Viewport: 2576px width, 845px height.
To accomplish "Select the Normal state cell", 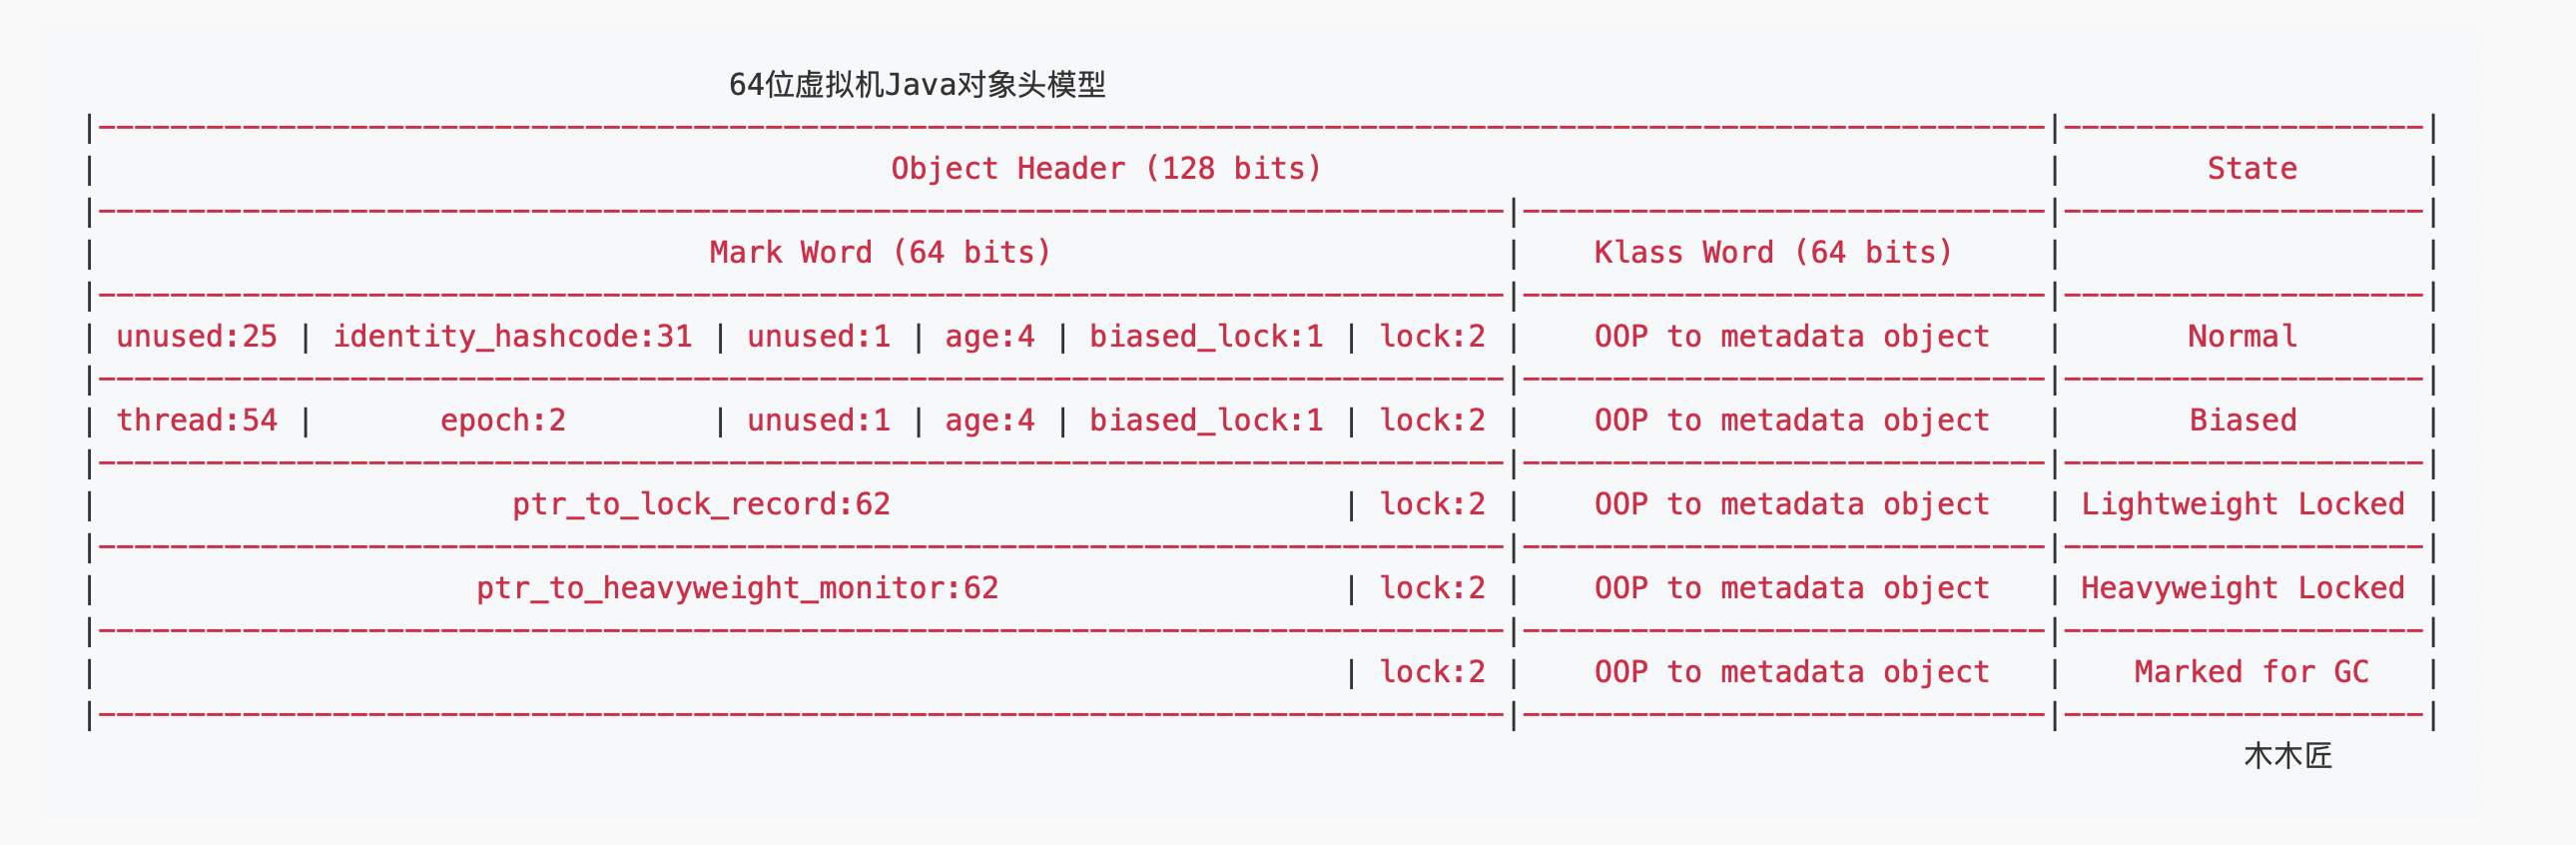I will pos(2242,336).
